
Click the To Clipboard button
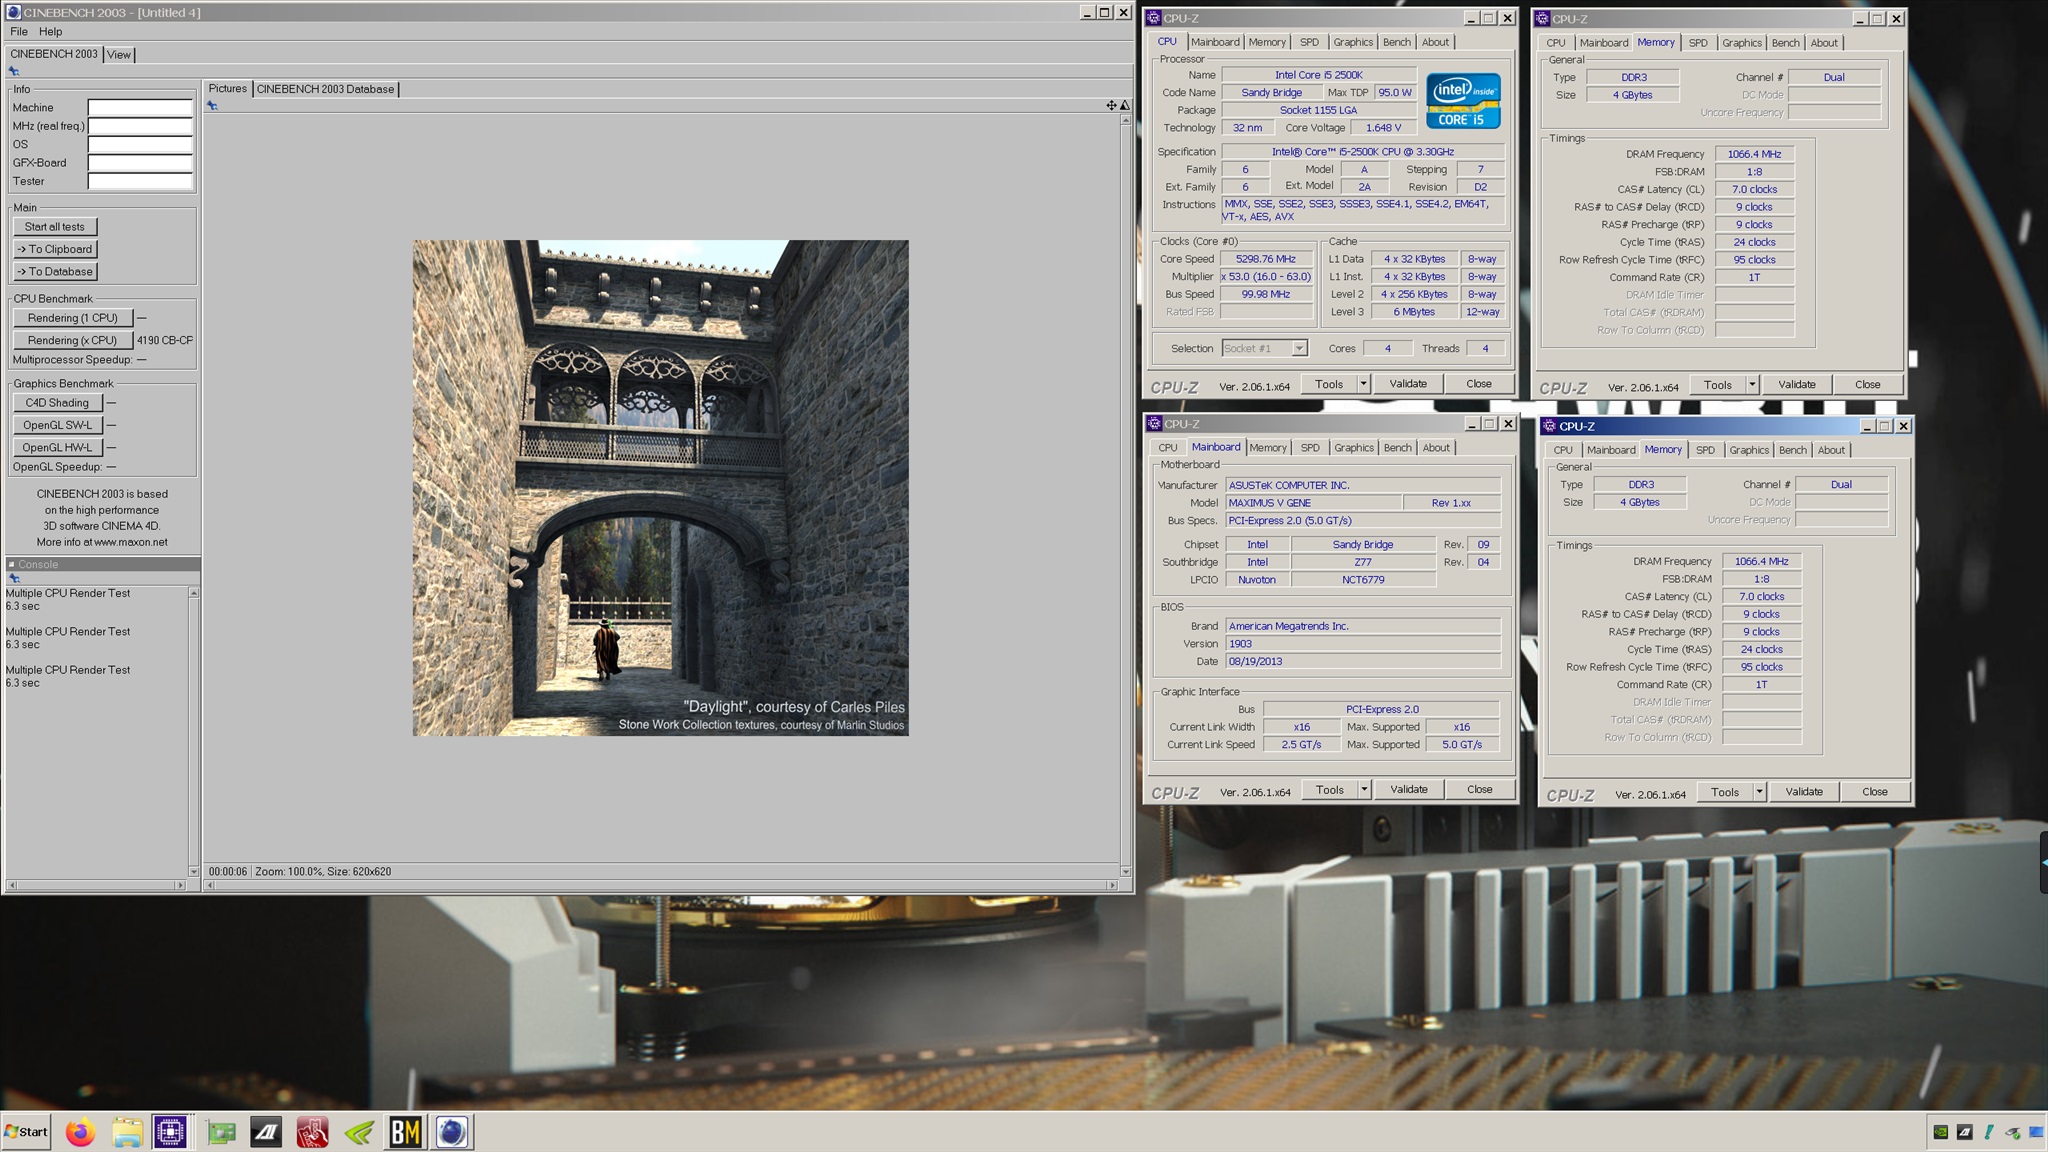[55, 249]
